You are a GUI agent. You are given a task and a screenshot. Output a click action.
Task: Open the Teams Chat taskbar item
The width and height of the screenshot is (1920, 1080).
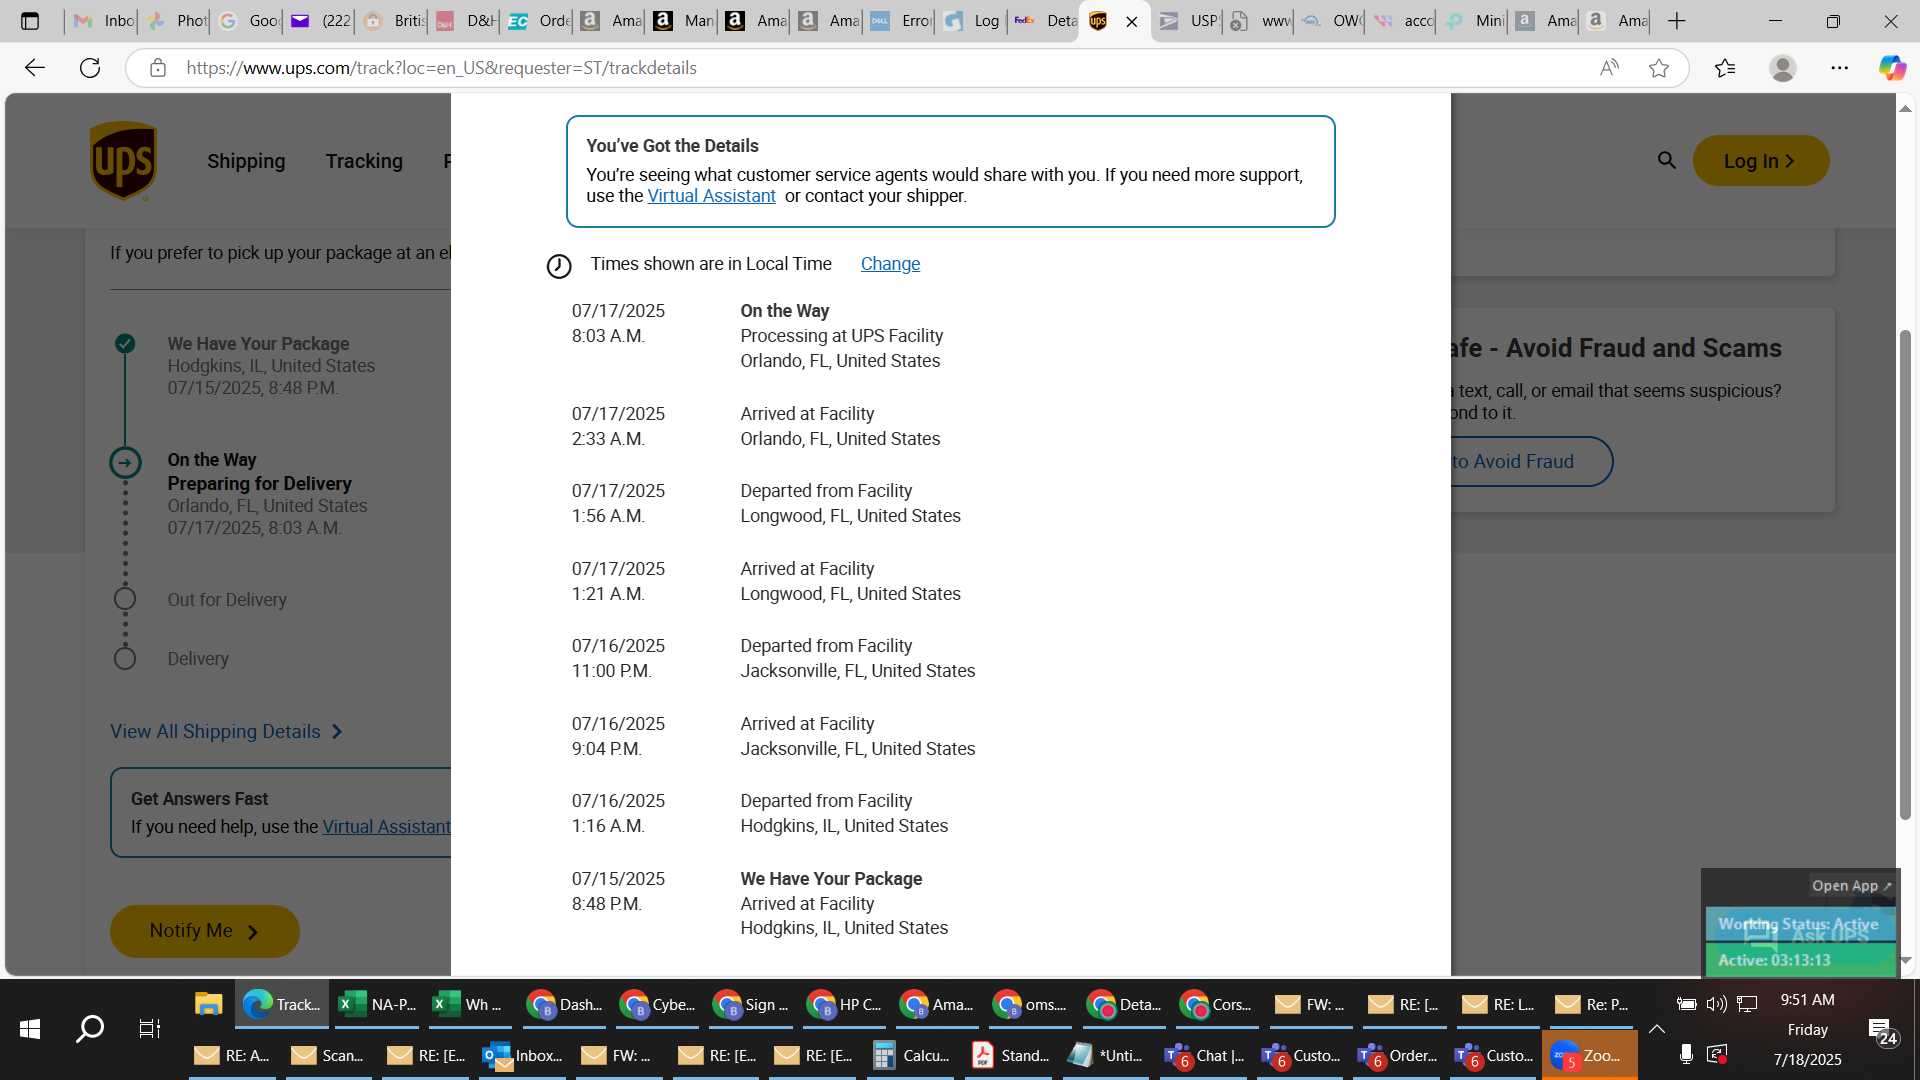click(1205, 1055)
